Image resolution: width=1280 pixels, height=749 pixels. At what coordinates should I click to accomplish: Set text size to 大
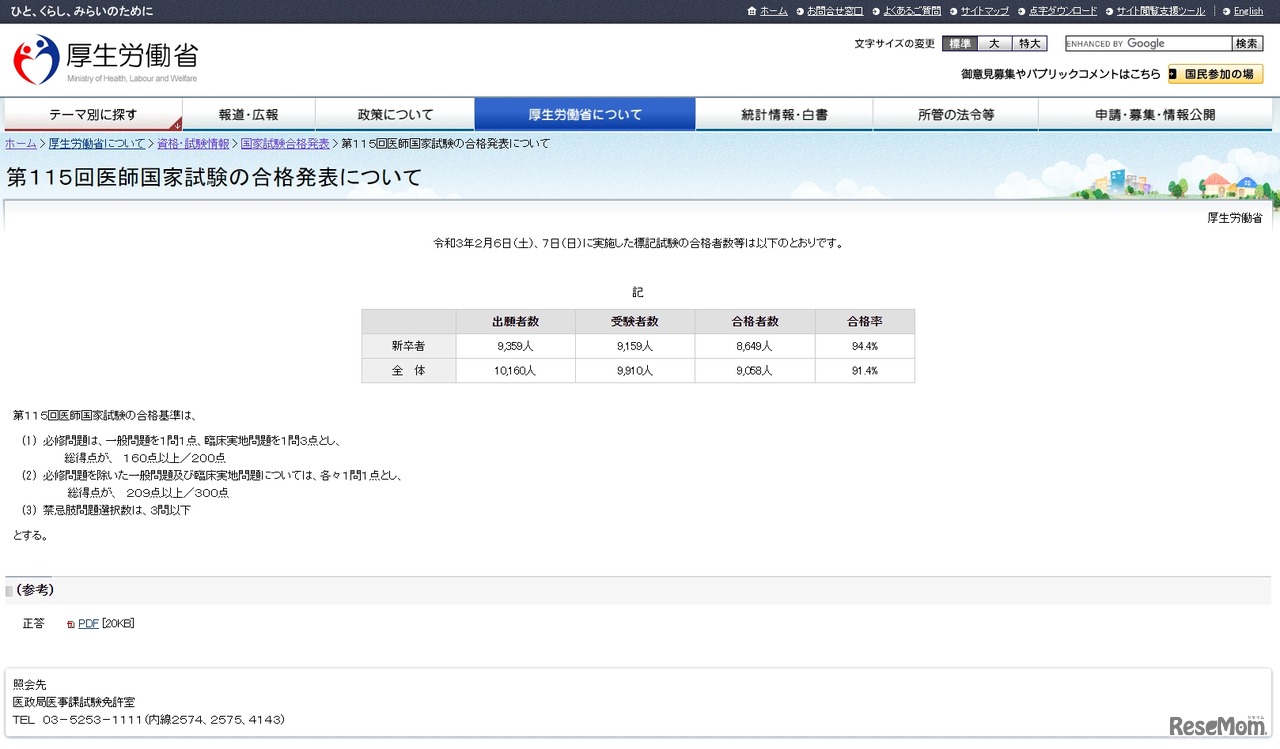point(994,44)
